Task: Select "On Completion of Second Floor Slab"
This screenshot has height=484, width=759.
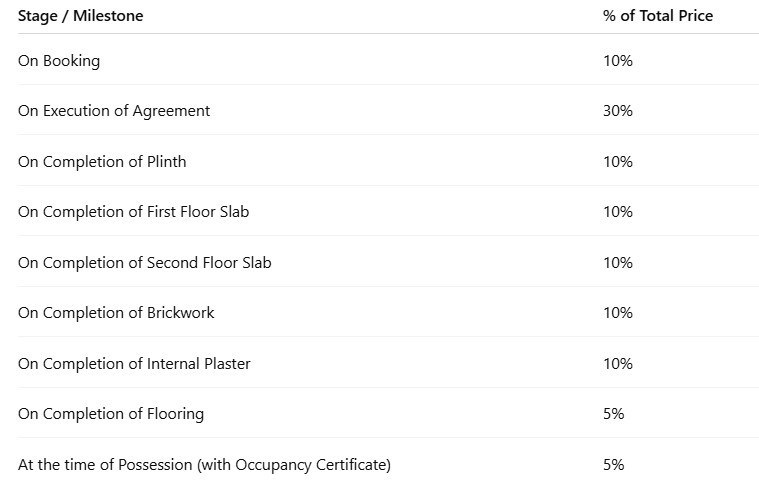Action: tap(145, 263)
